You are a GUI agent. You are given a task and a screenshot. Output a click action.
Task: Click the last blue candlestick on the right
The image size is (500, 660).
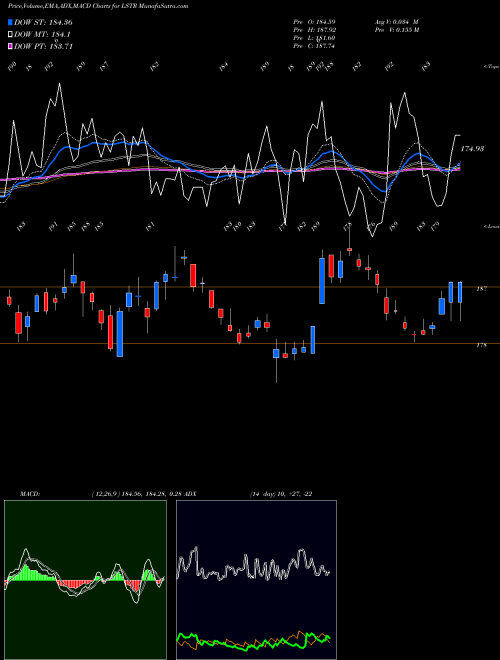[460, 292]
